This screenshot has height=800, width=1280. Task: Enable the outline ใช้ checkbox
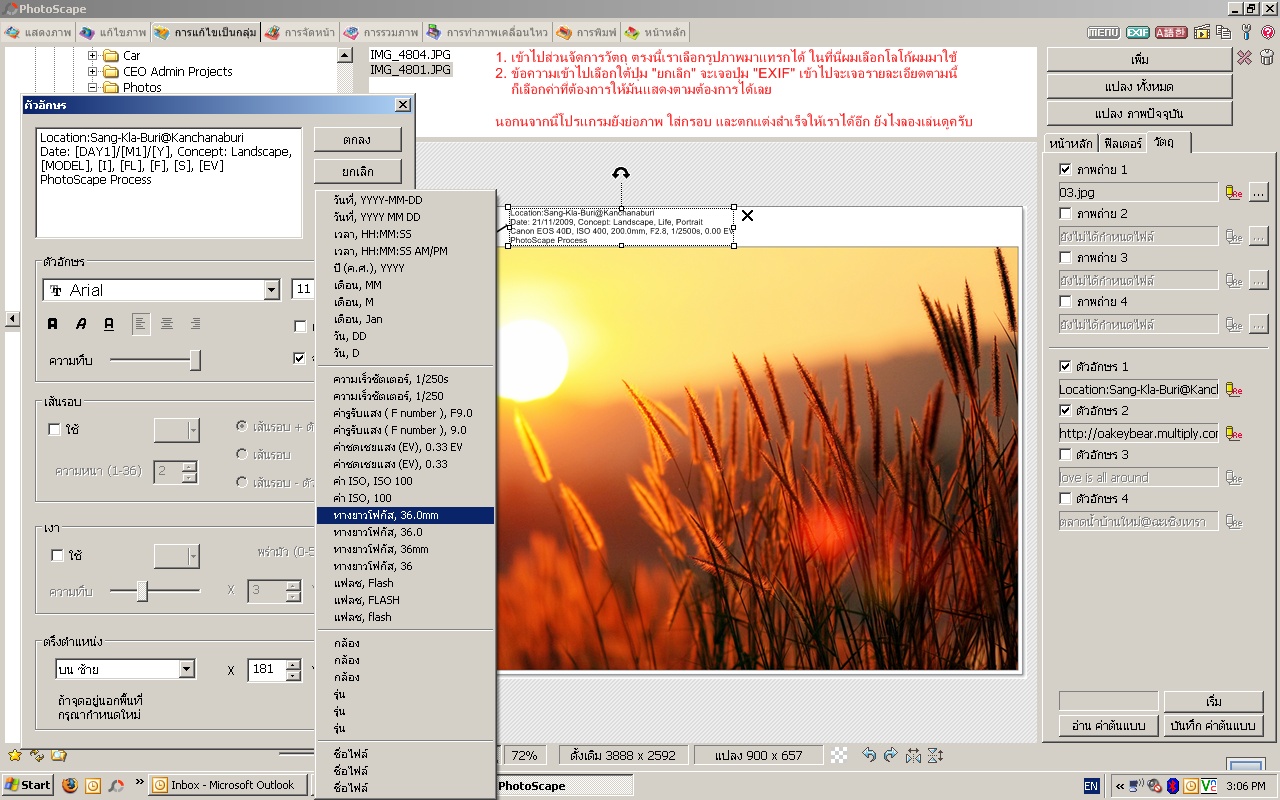pos(55,430)
